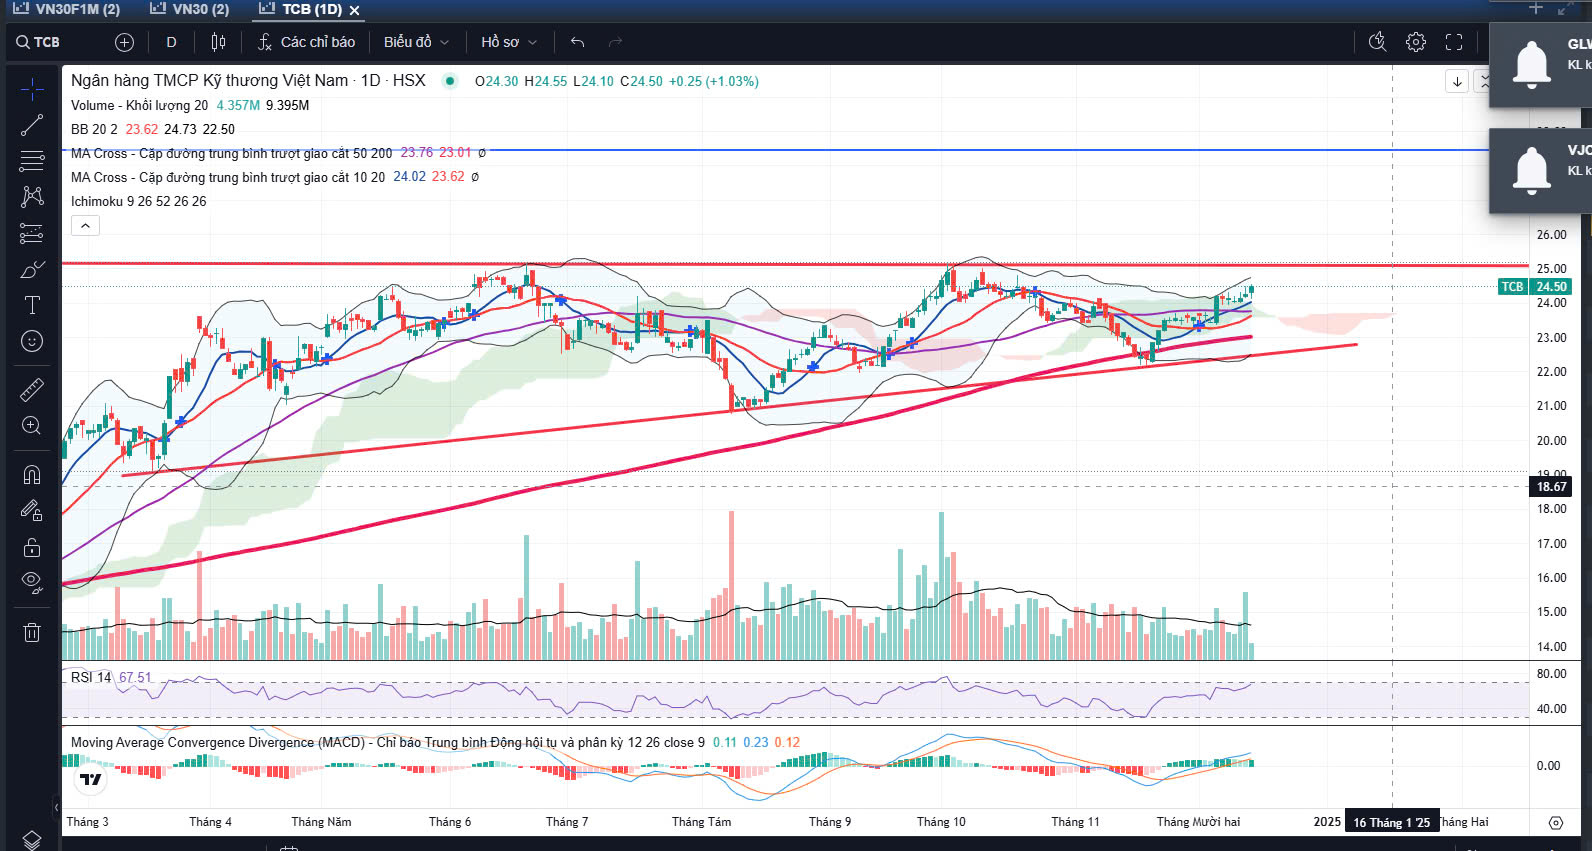Image resolution: width=1592 pixels, height=851 pixels.
Task: Open time axis settings target icon
Action: point(1556,822)
